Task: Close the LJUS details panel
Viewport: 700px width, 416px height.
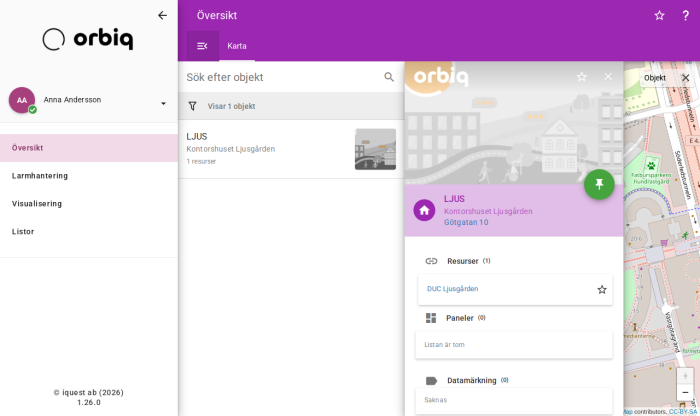Action: [x=608, y=77]
